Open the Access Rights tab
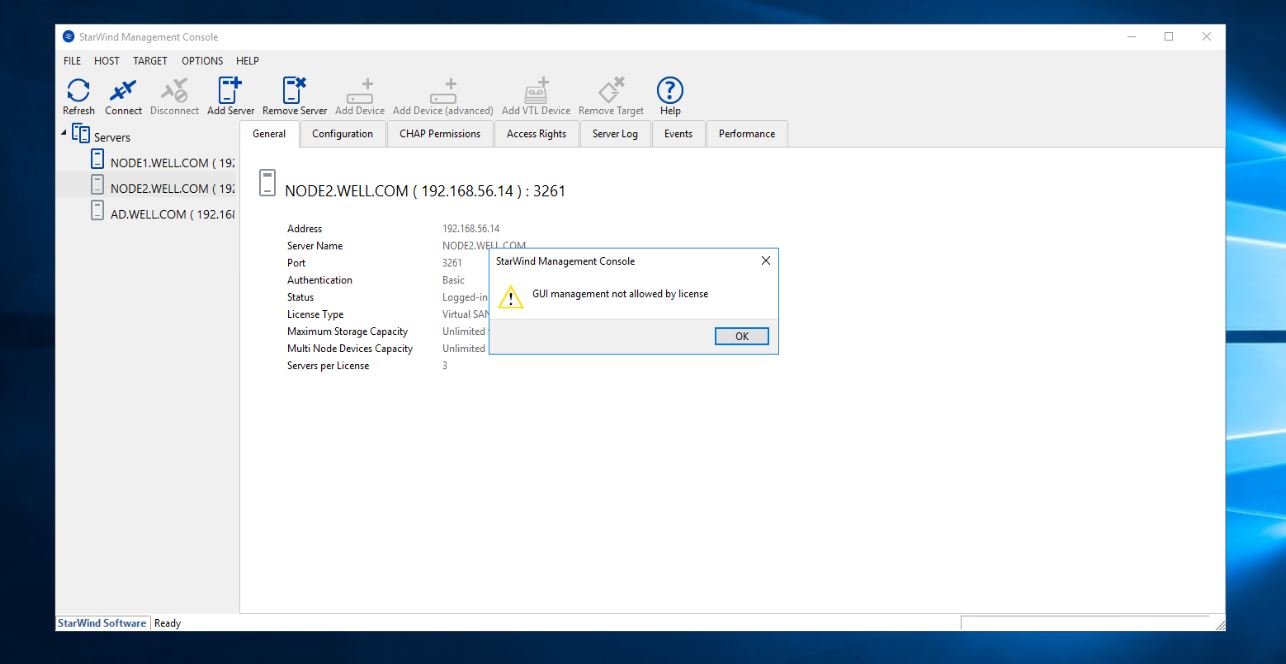The width and height of the screenshot is (1286, 664). [536, 134]
